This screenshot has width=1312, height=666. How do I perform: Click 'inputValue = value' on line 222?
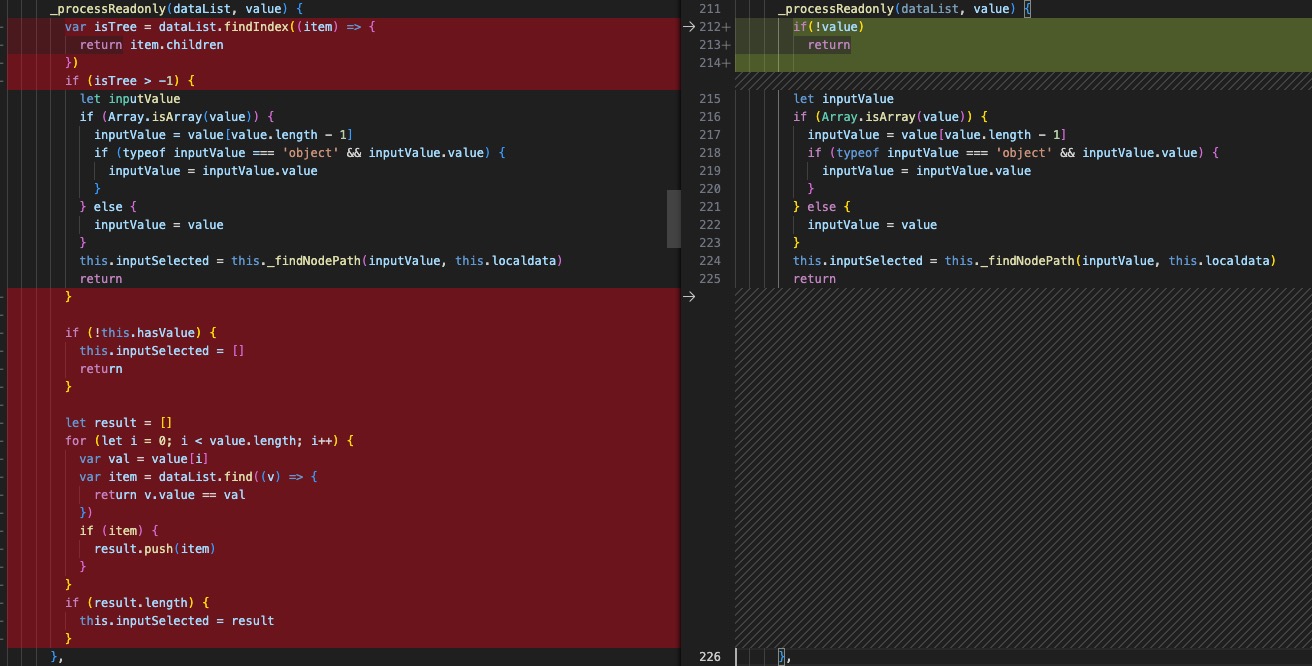(x=873, y=225)
